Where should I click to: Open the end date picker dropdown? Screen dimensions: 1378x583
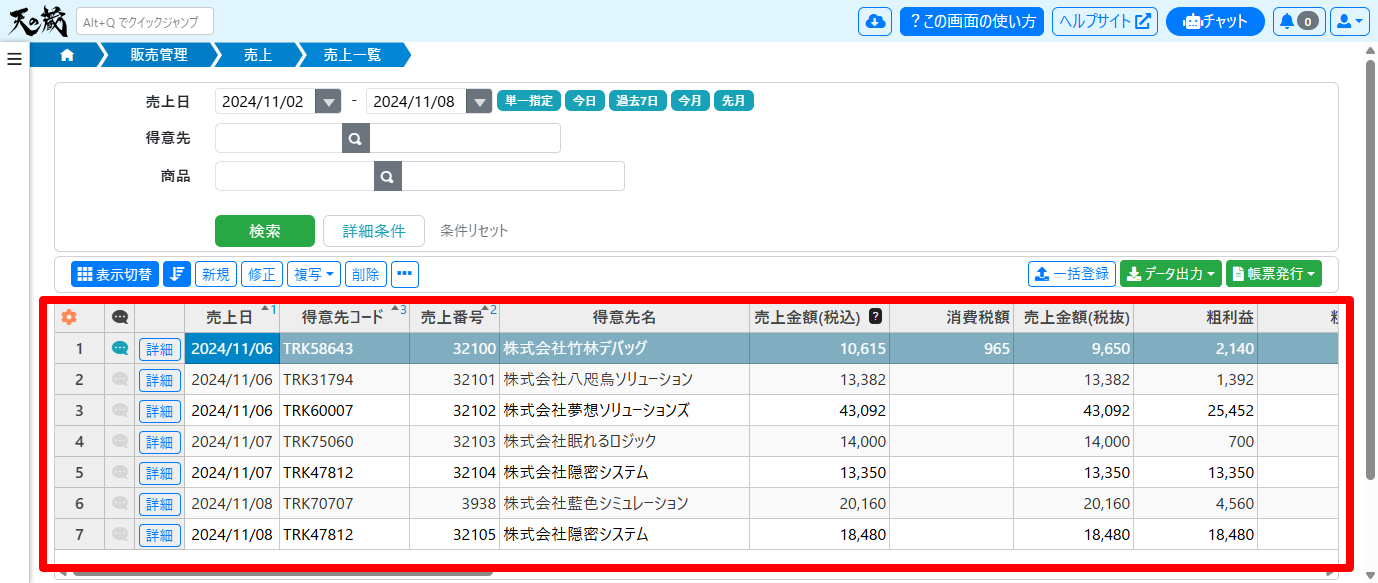coord(479,101)
